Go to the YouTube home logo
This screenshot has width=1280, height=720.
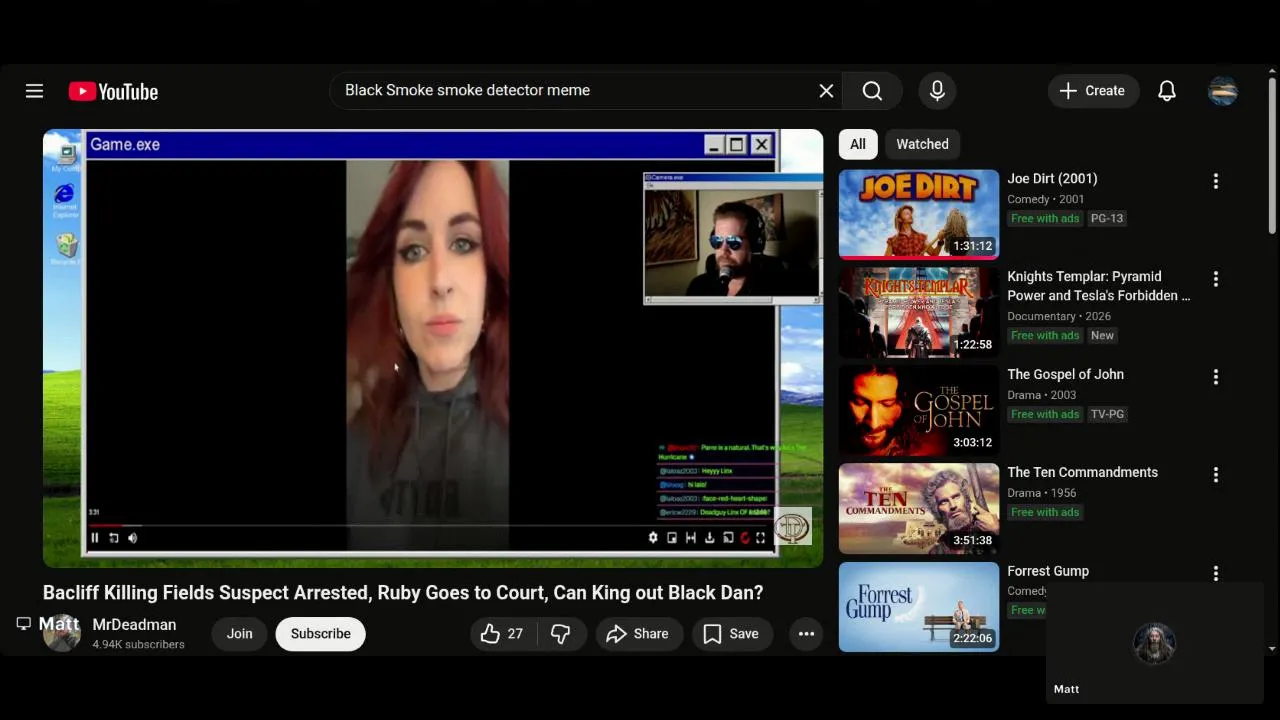click(113, 91)
